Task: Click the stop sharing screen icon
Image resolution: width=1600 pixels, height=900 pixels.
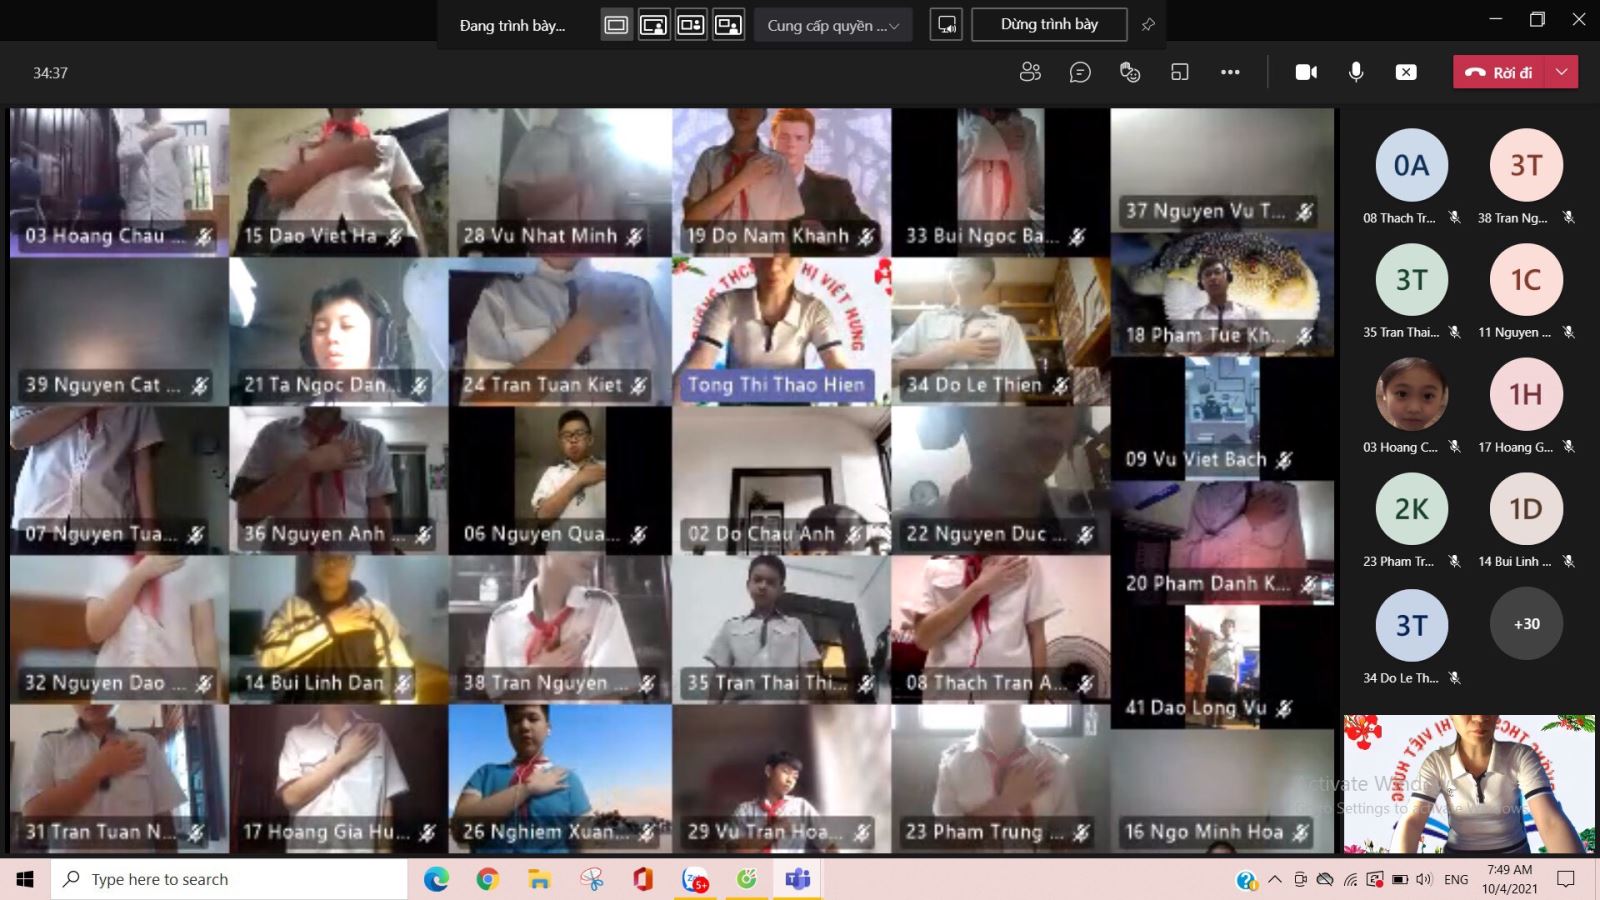Action: 1406,72
